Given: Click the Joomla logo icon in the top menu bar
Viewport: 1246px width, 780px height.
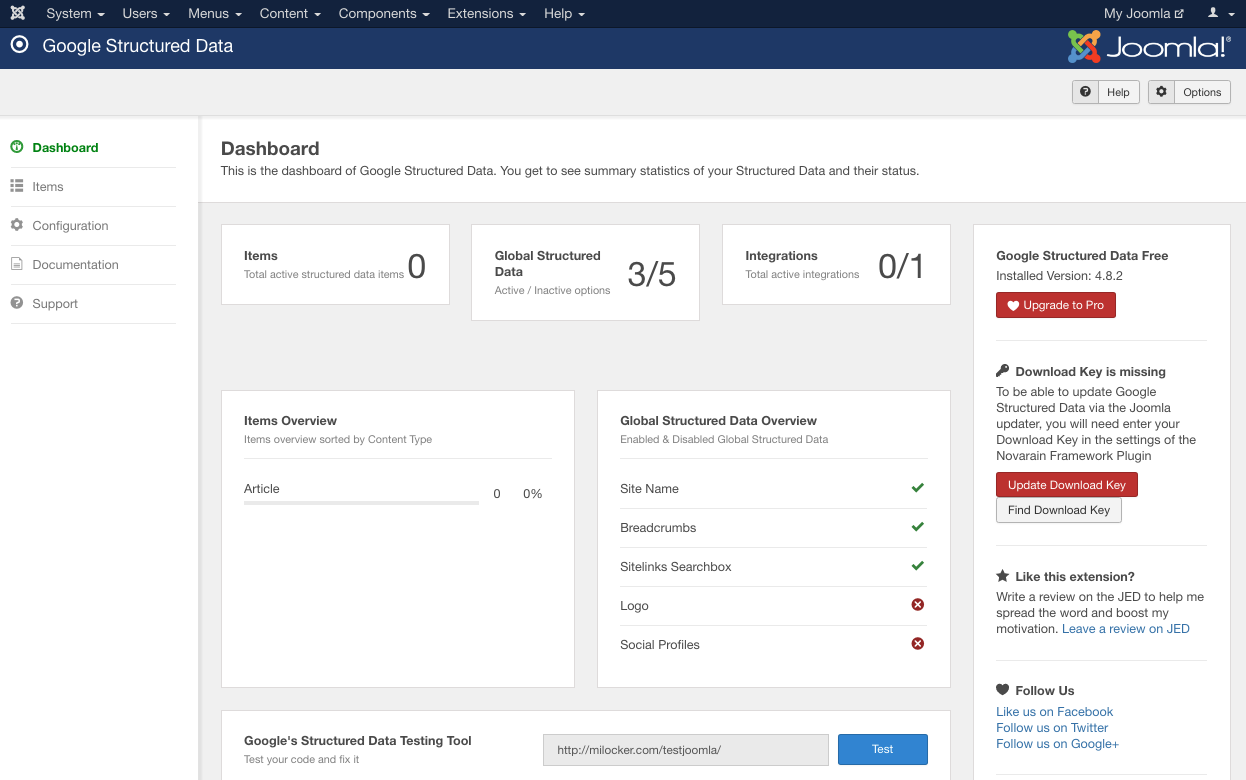Looking at the screenshot, I should [18, 13].
